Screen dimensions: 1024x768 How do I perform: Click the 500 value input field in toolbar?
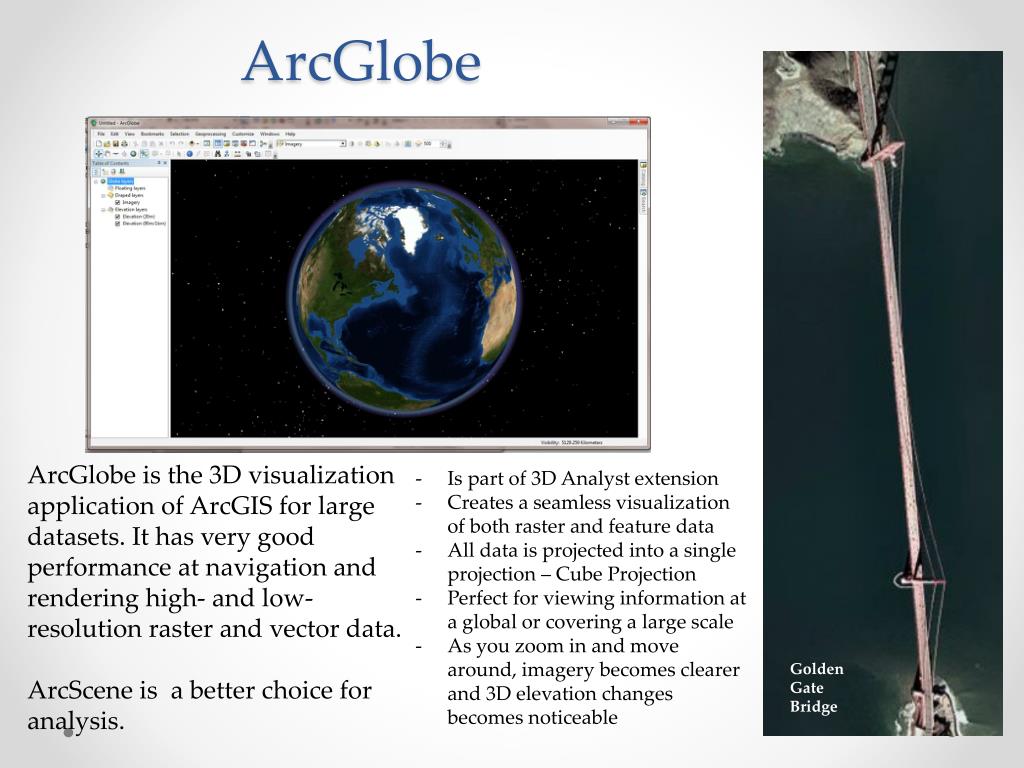click(431, 144)
